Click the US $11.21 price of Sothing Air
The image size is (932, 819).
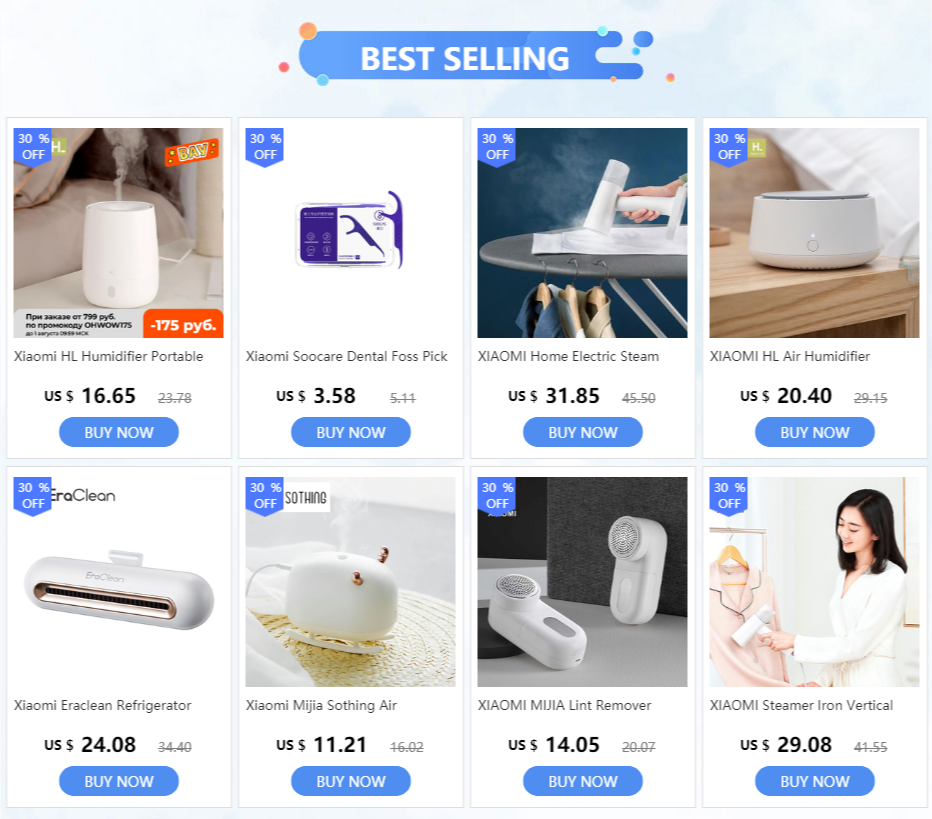(x=322, y=745)
